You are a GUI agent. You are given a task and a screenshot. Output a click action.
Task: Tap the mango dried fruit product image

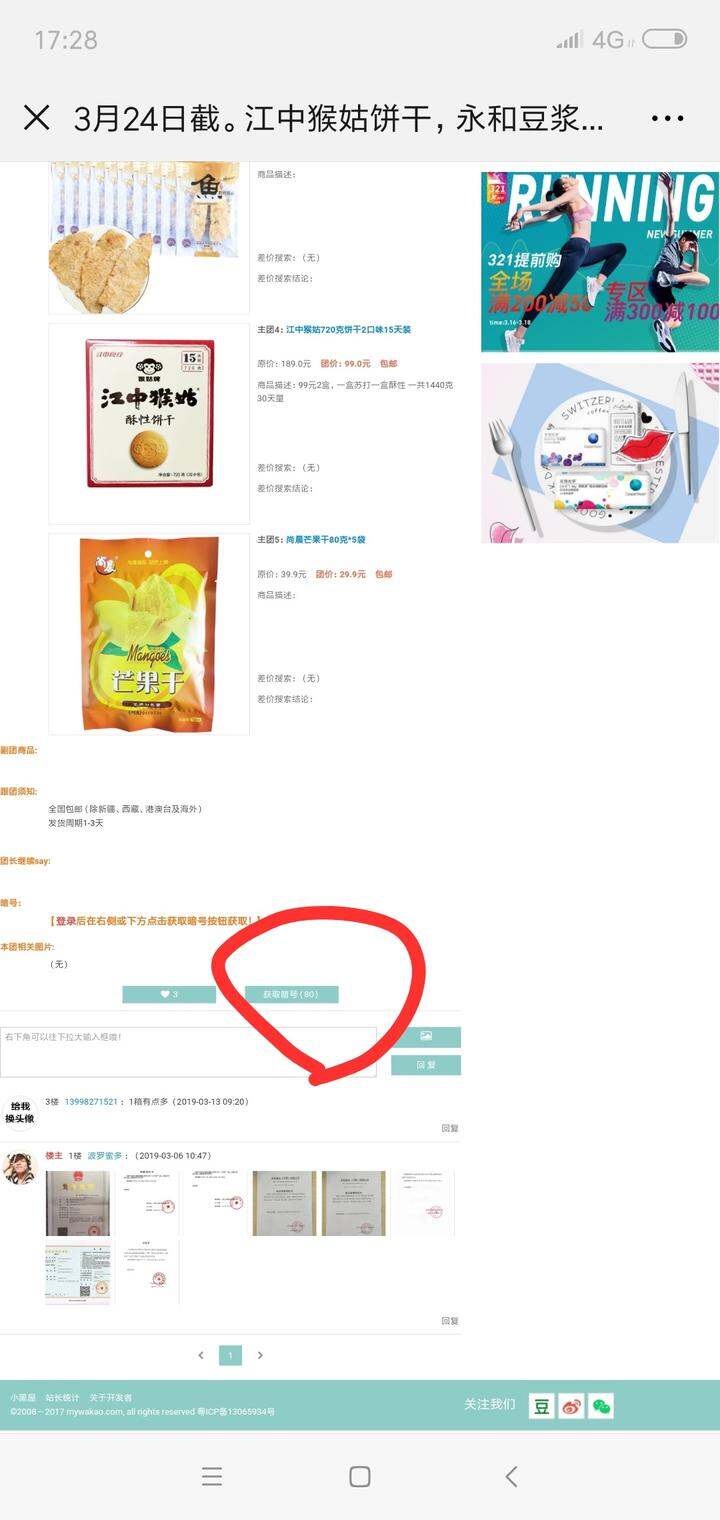(149, 634)
